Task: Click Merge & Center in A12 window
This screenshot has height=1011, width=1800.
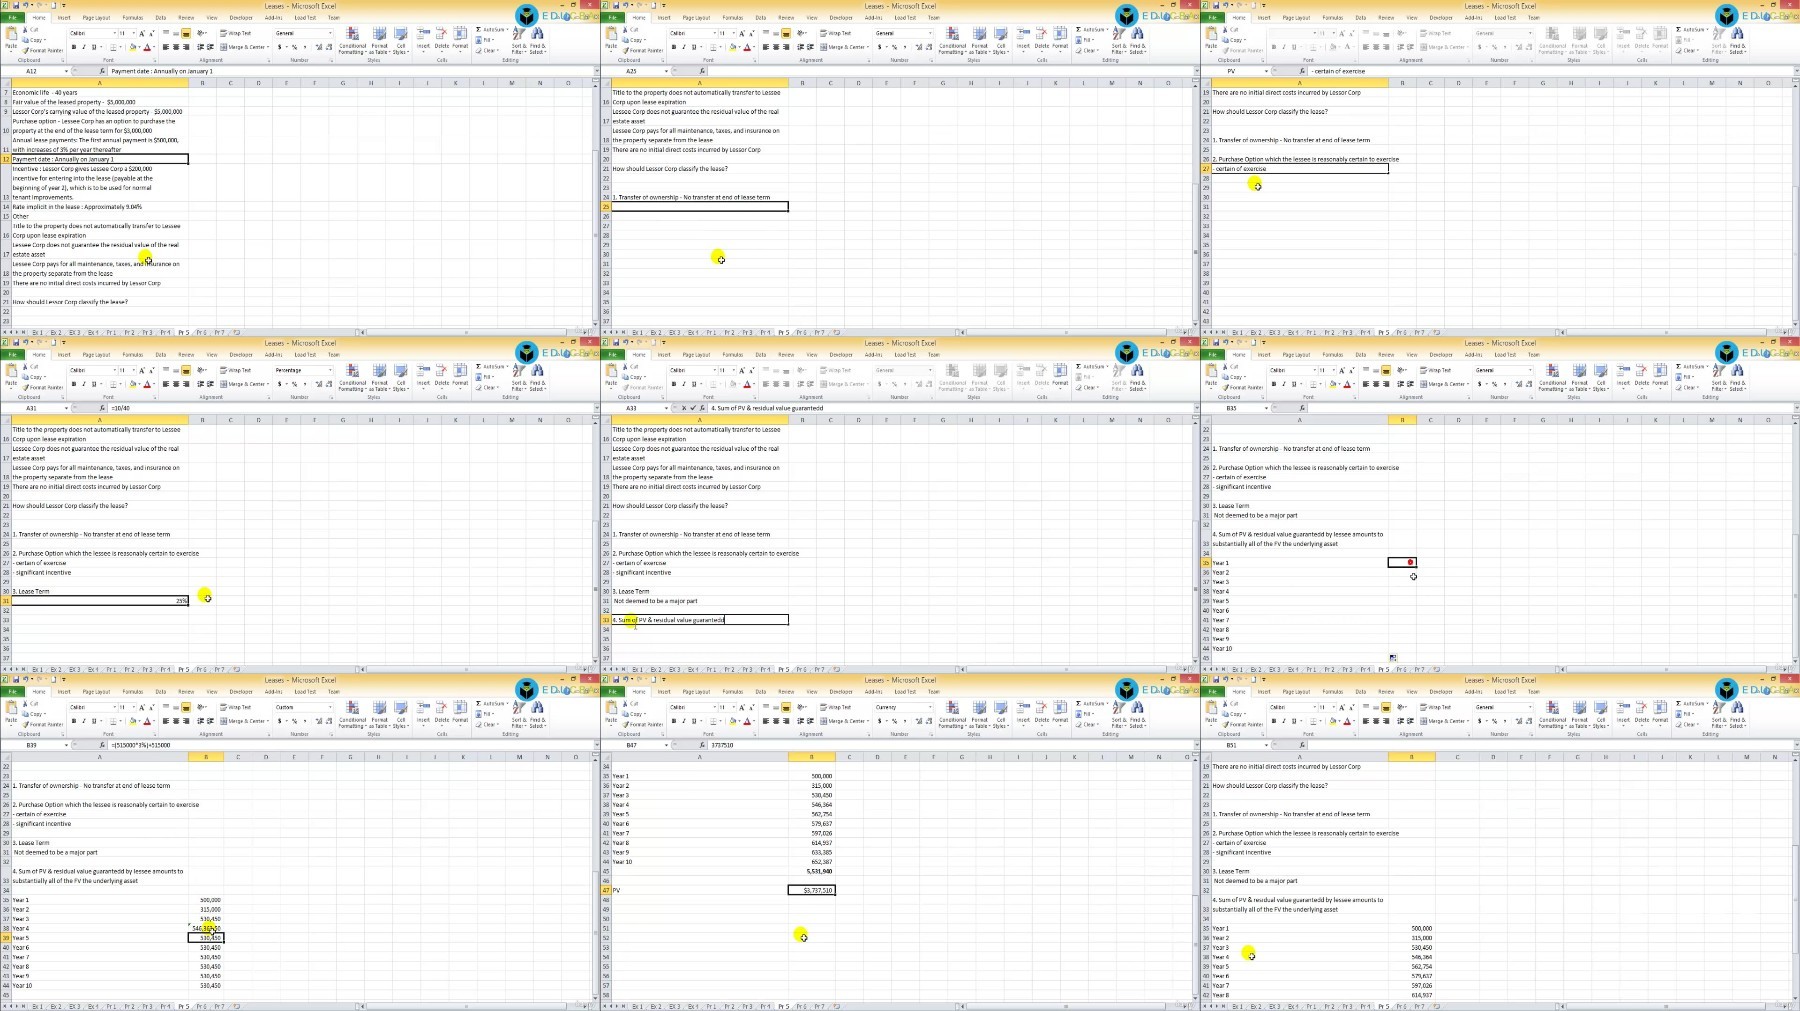Action: pyautogui.click(x=244, y=47)
